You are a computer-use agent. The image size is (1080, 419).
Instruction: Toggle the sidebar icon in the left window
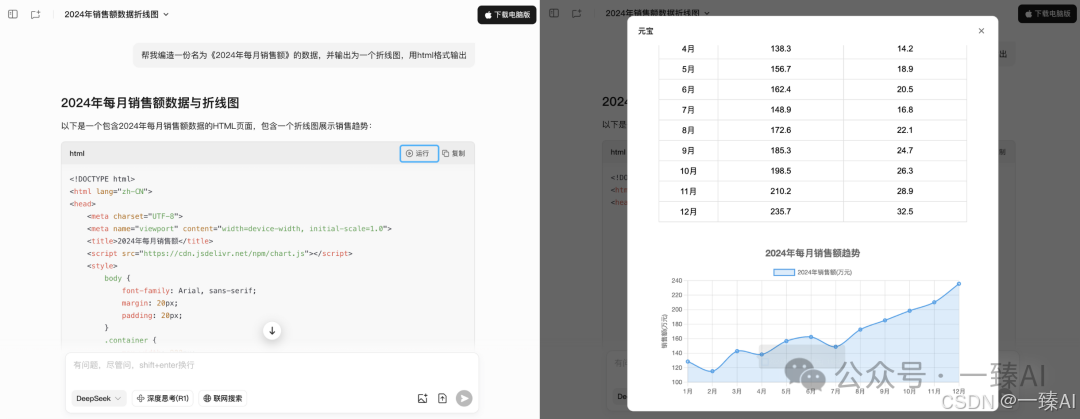12,14
